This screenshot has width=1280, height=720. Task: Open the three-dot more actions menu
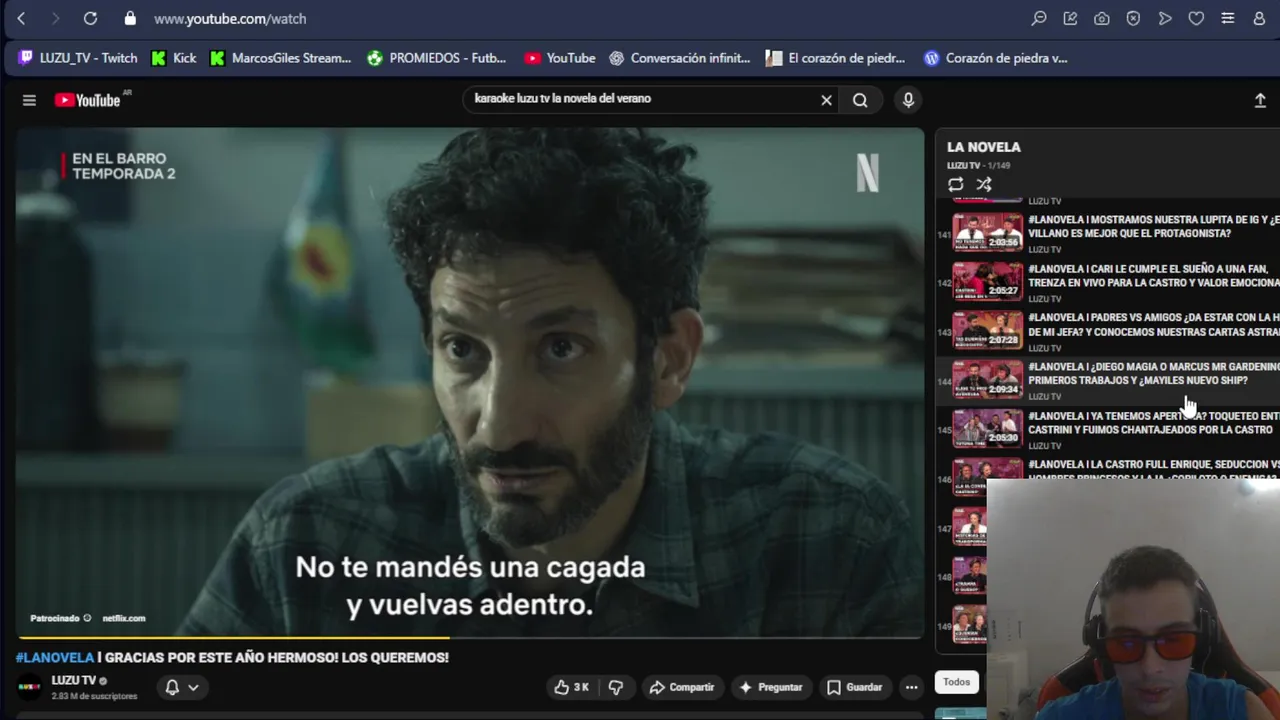point(911,687)
